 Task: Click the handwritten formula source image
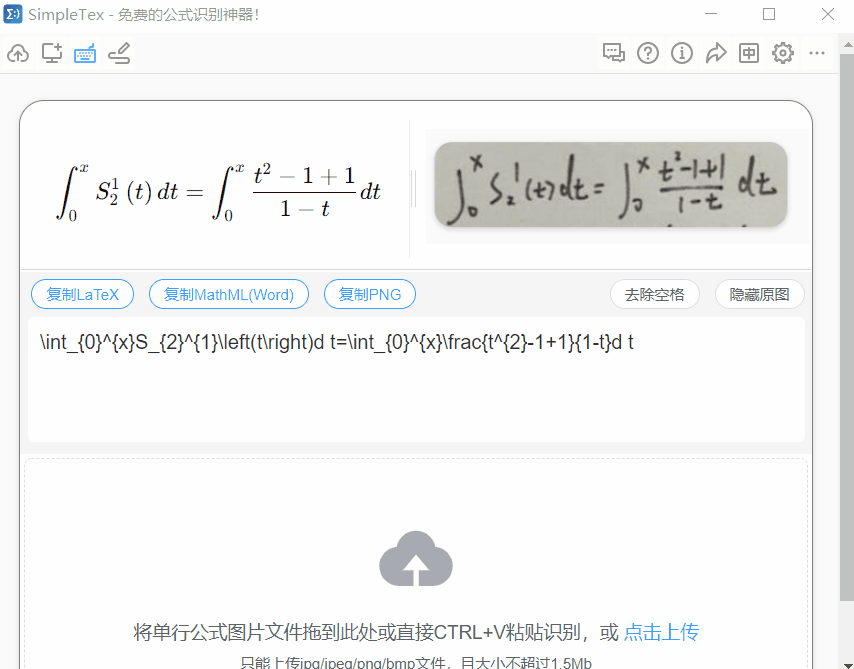point(611,184)
